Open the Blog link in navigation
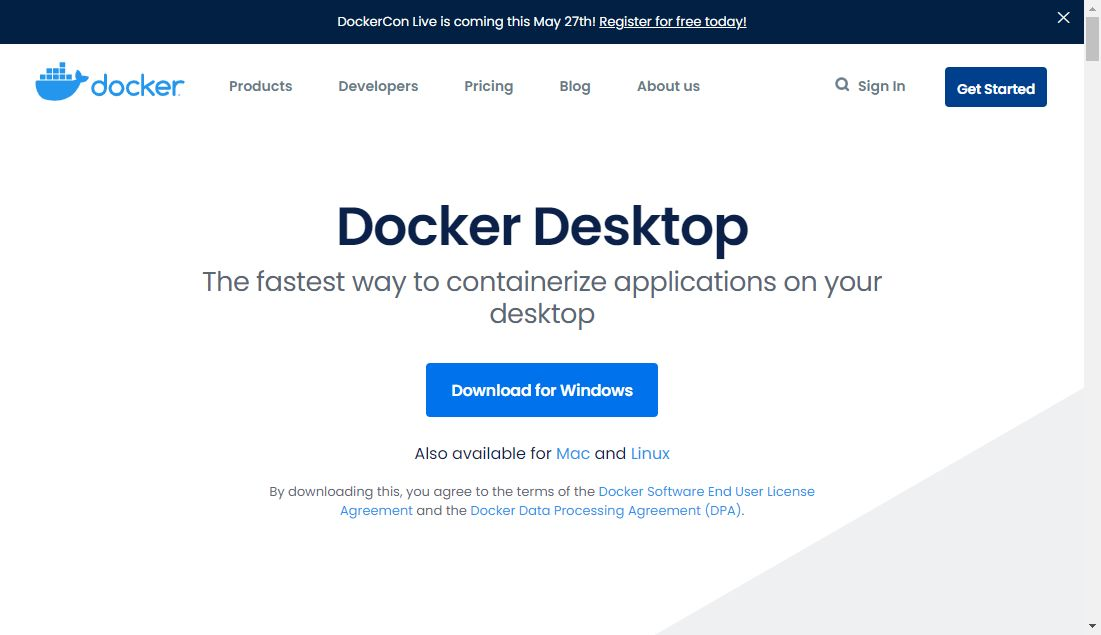Image resolution: width=1101 pixels, height=635 pixels. [x=575, y=86]
